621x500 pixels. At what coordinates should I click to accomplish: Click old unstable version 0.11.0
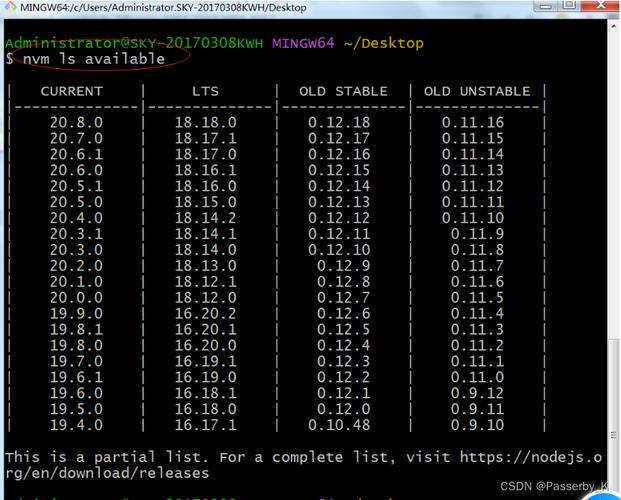click(478, 377)
